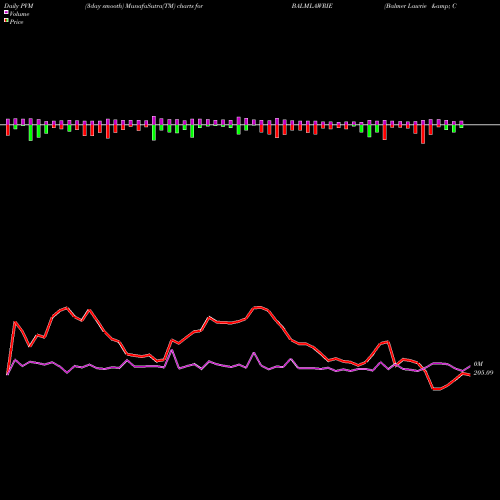The width and height of the screenshot is (500, 500).
Task: Select the 'Volume' legend label
Action: tap(19, 14)
